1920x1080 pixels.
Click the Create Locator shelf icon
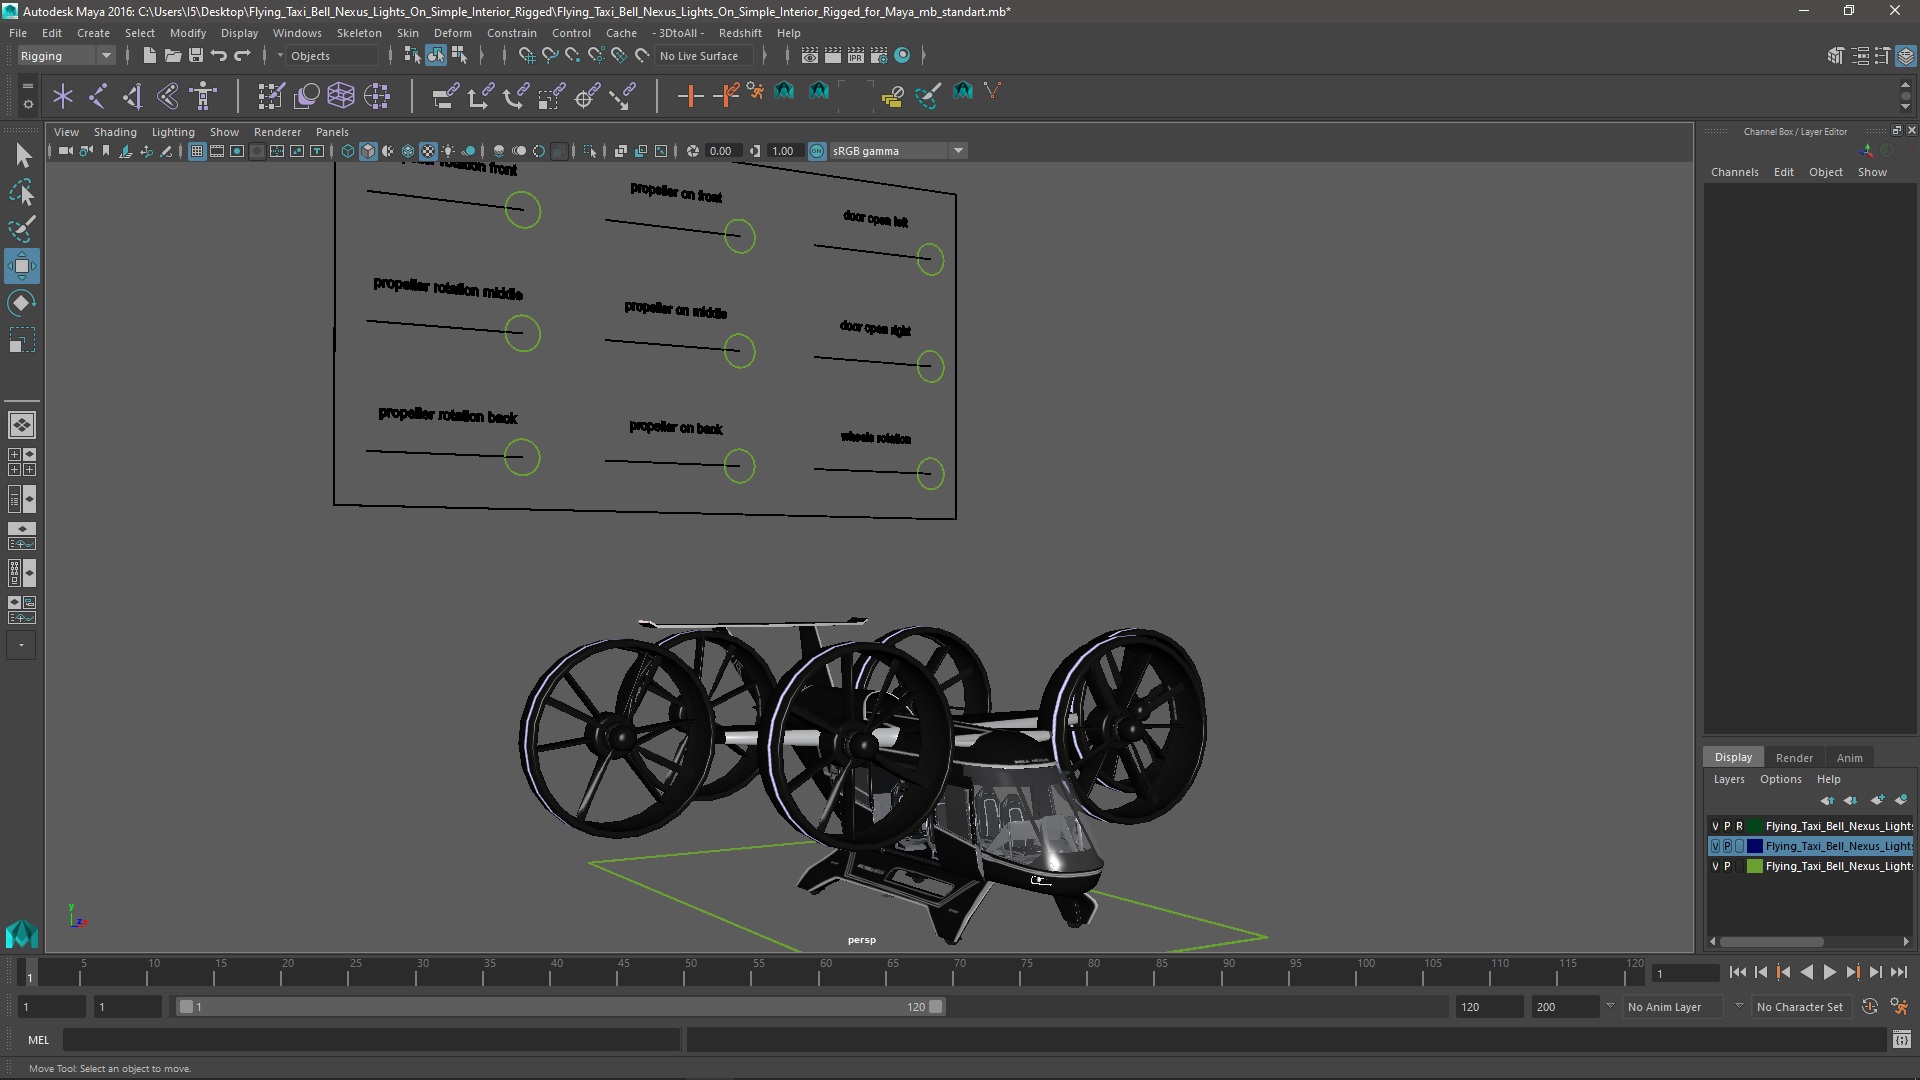[63, 96]
